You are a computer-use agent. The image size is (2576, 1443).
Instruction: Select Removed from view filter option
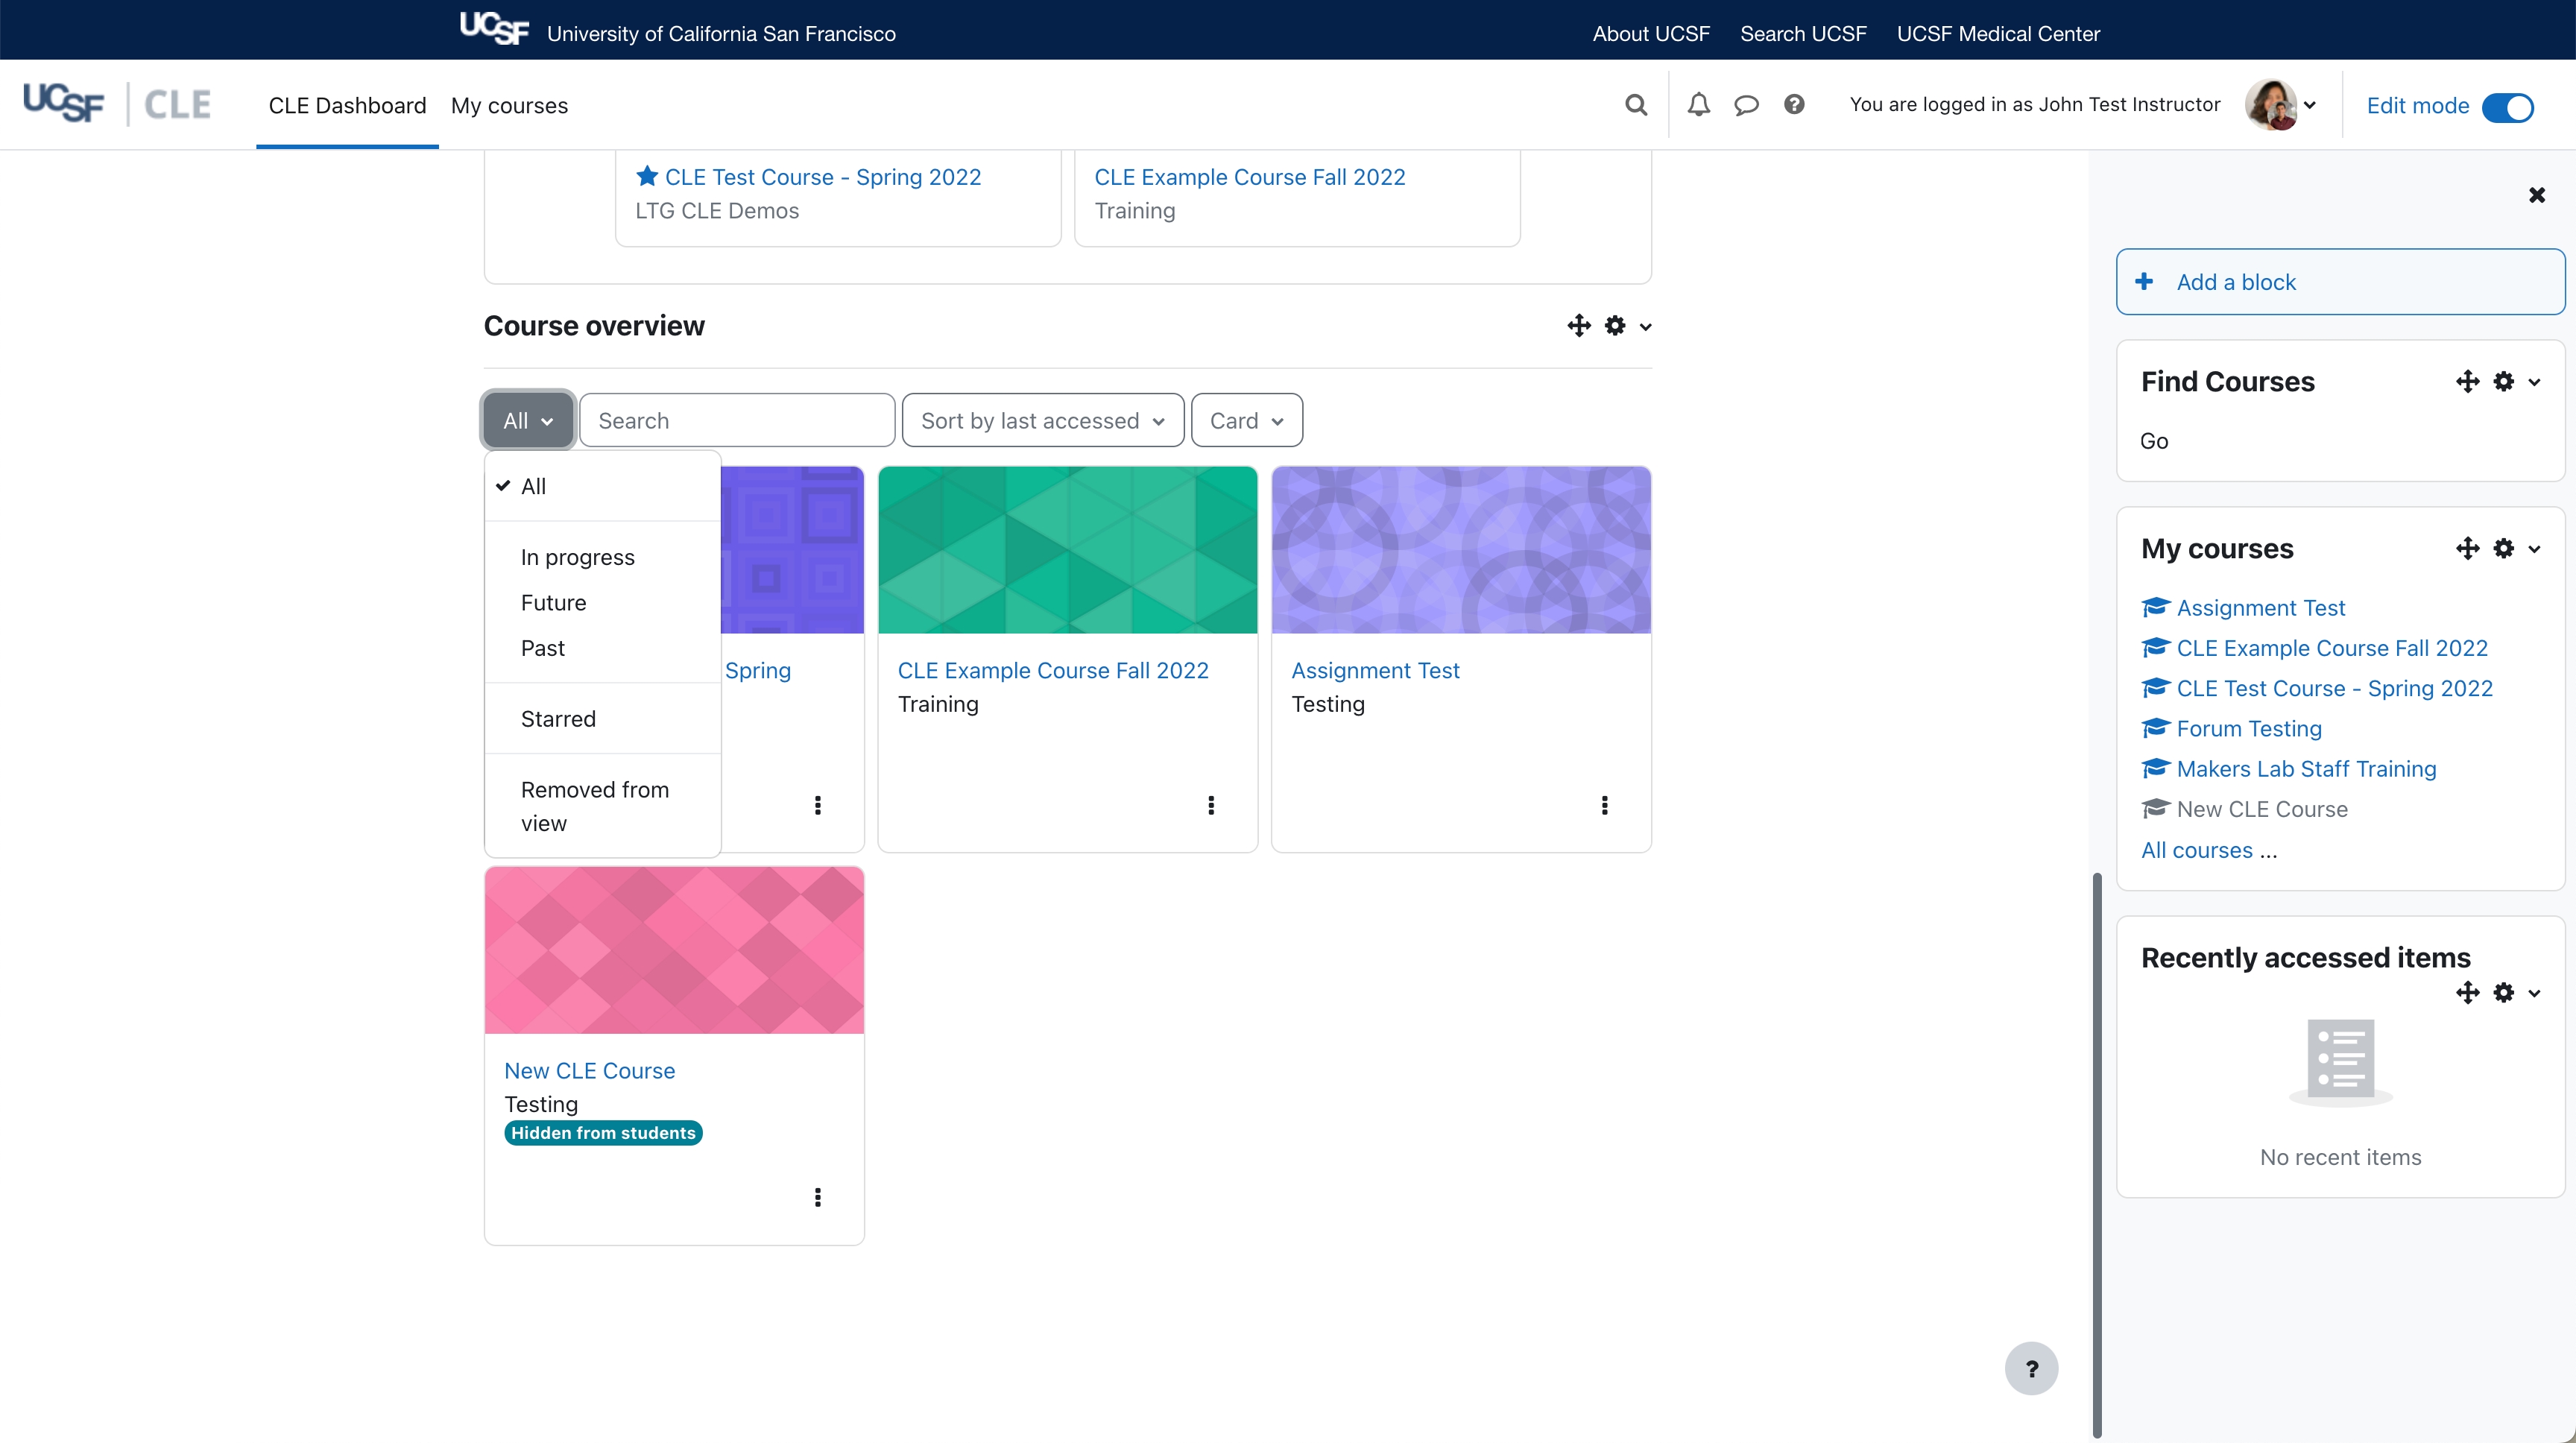pyautogui.click(x=603, y=806)
